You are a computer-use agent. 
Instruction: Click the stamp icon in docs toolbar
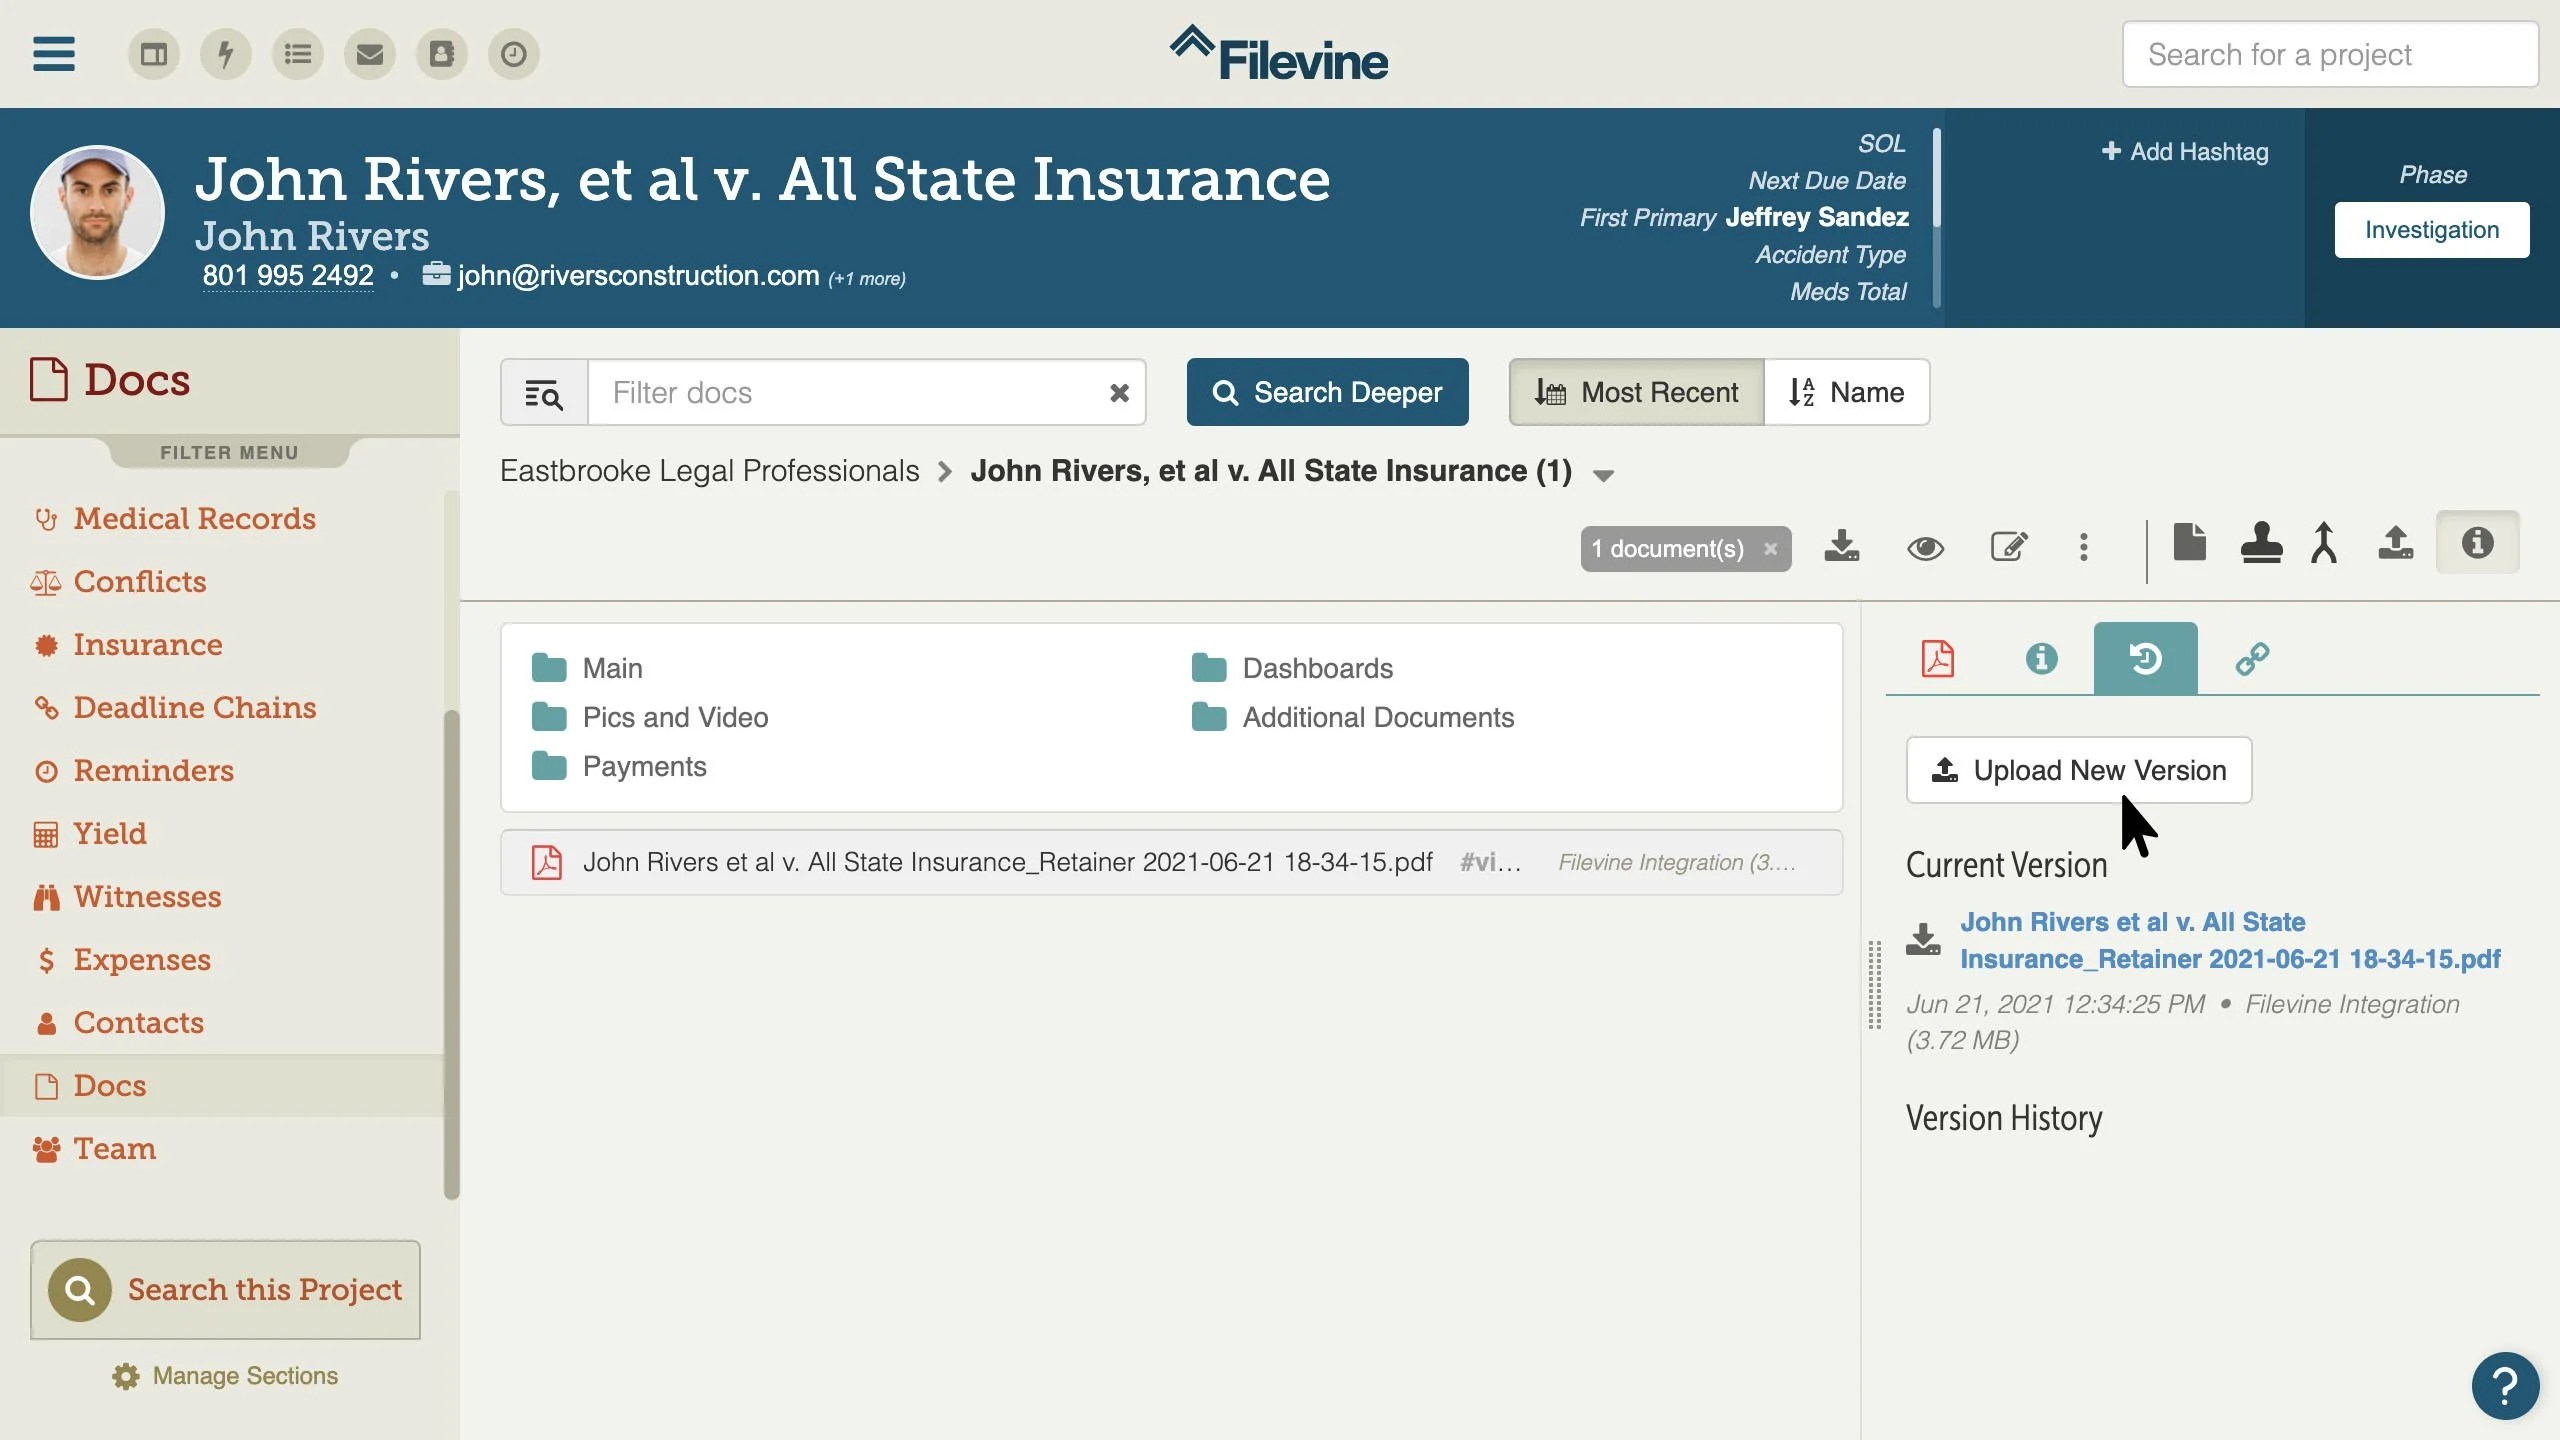[x=2261, y=543]
